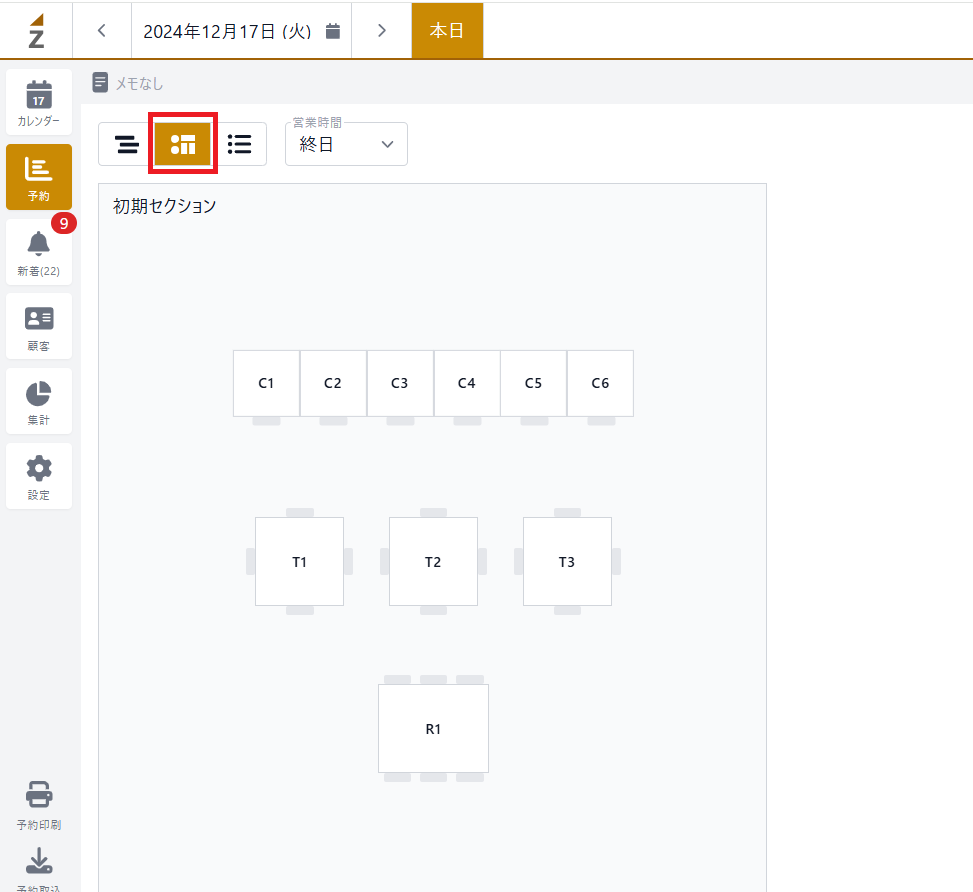973x892 pixels.
Task: Select counter seat C4
Action: click(467, 383)
